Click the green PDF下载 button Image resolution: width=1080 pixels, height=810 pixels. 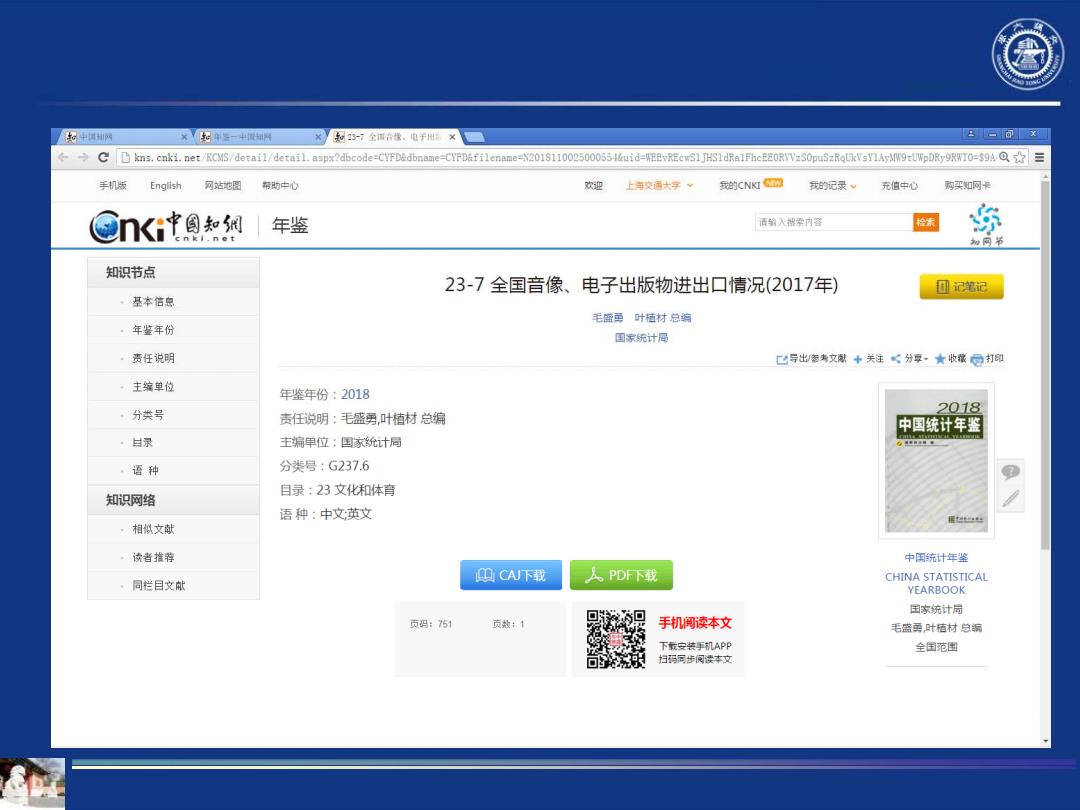tap(621, 575)
